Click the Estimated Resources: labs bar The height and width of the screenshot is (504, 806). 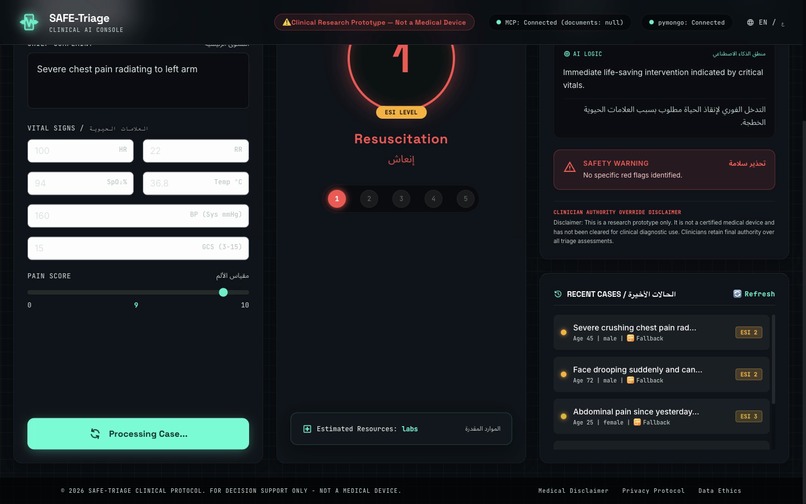tap(401, 428)
